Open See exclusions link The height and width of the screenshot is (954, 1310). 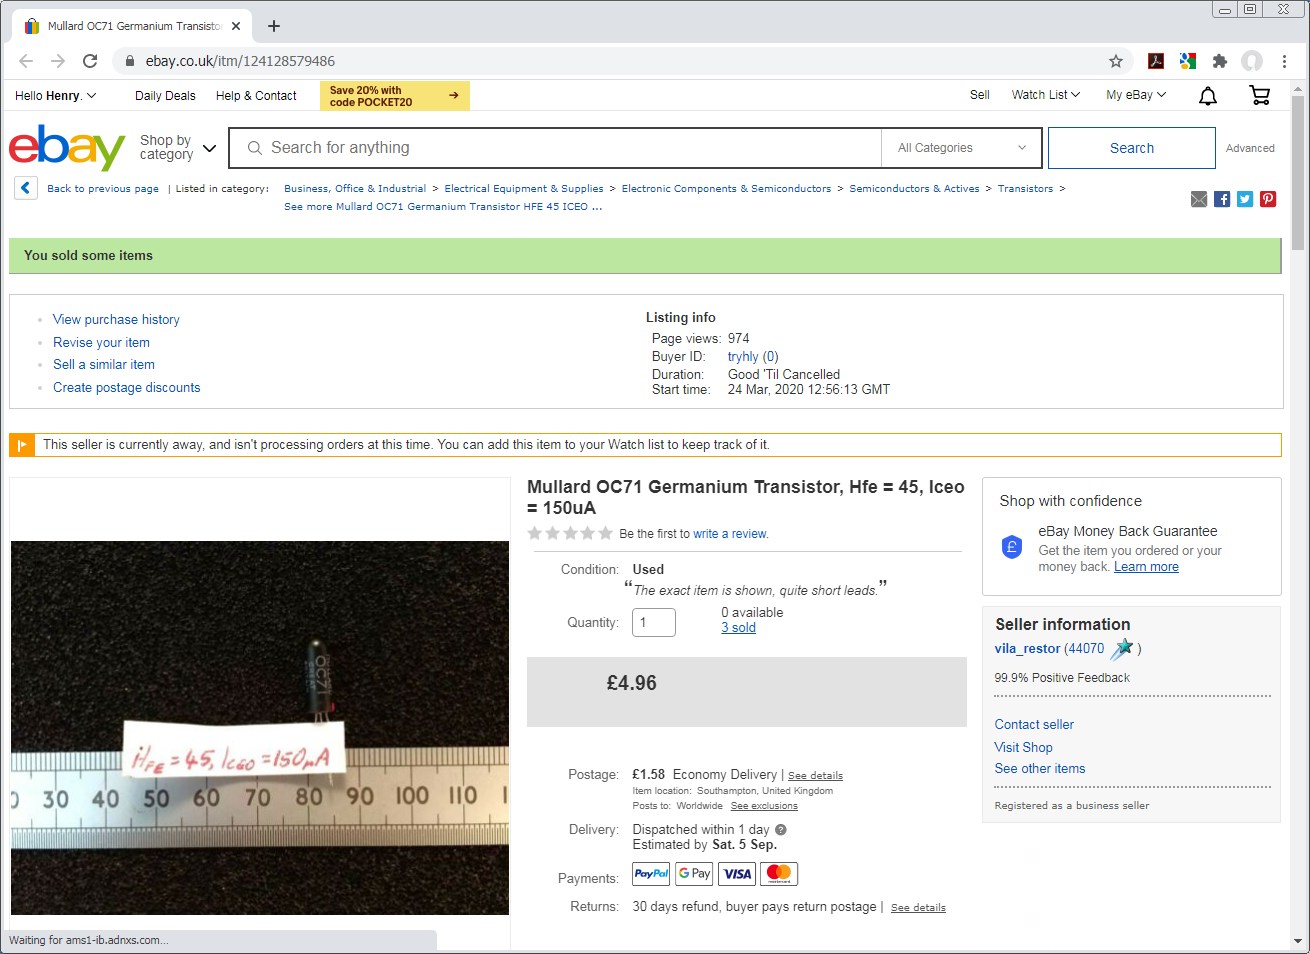tap(764, 806)
